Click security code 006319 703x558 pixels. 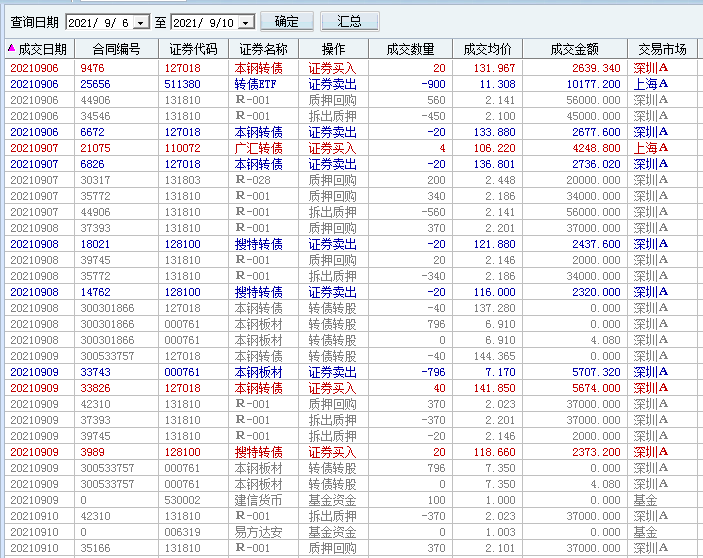coord(182,532)
